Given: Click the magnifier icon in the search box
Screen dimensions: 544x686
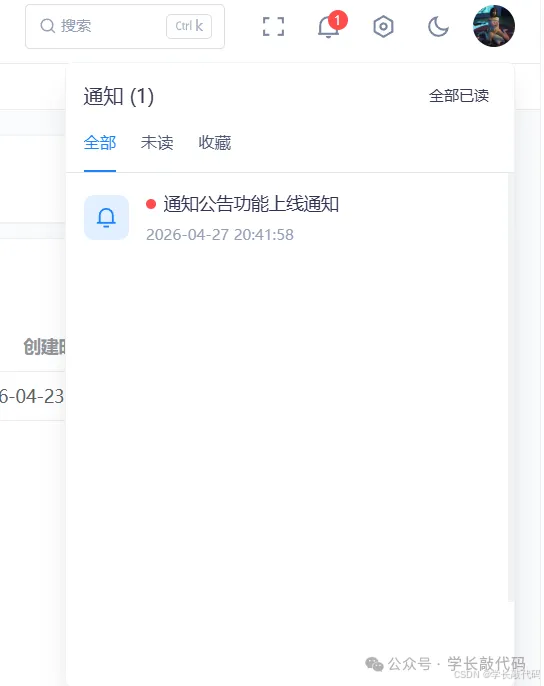Looking at the screenshot, I should (47, 26).
